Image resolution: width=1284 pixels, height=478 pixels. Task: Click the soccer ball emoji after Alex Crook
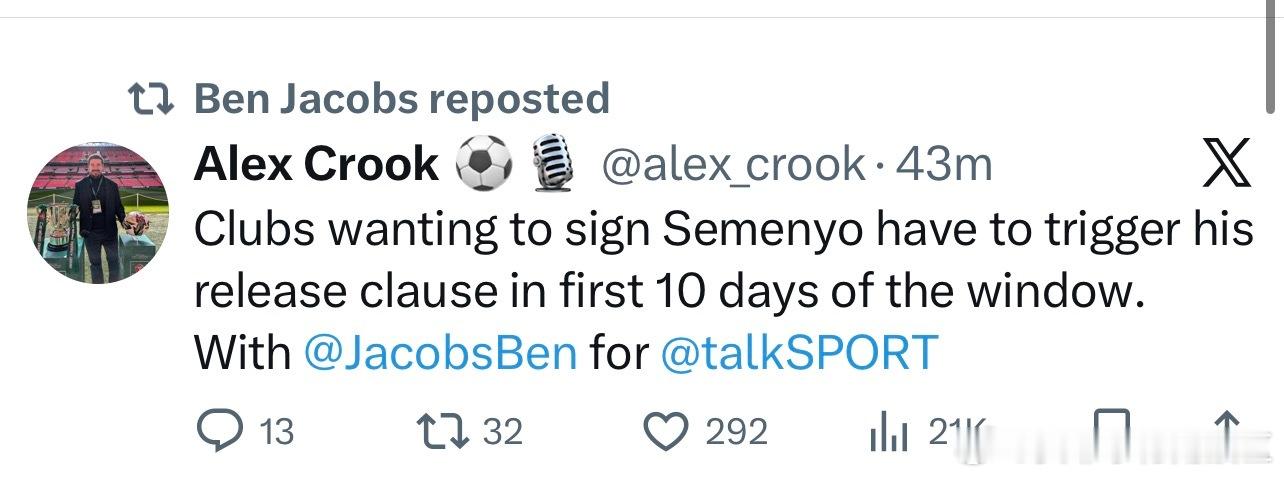coord(484,164)
